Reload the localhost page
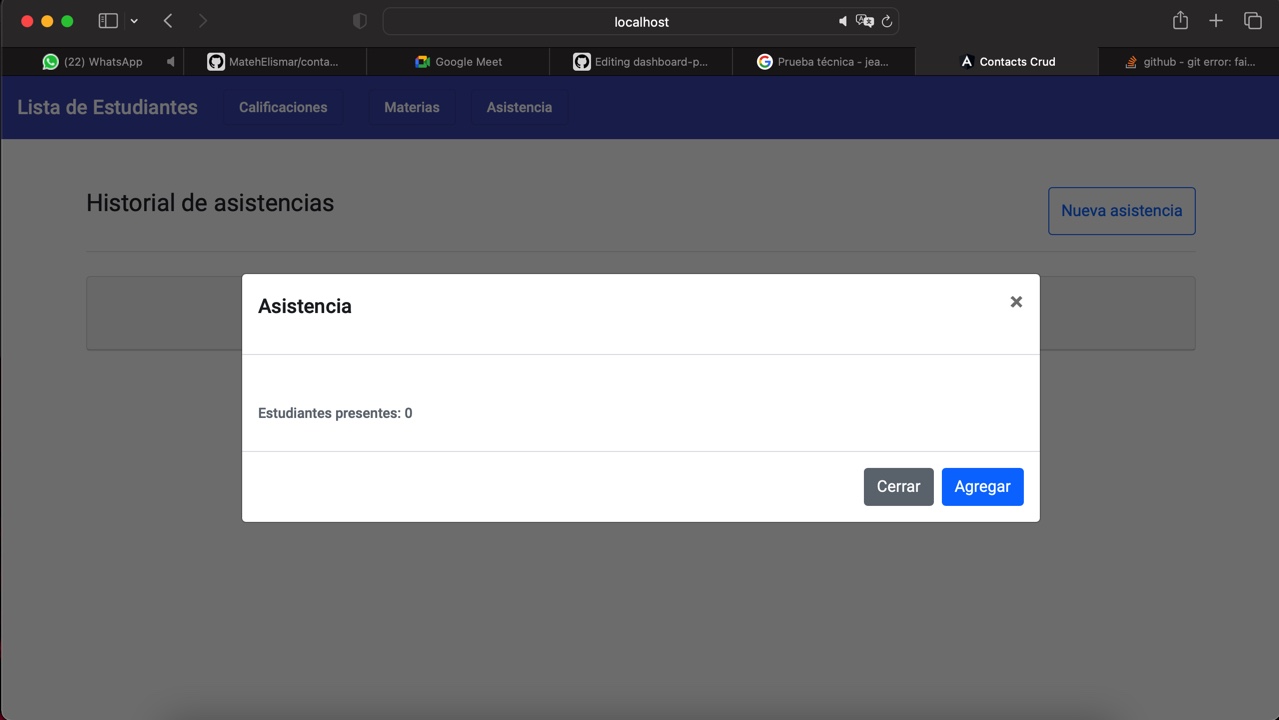 [x=886, y=21]
